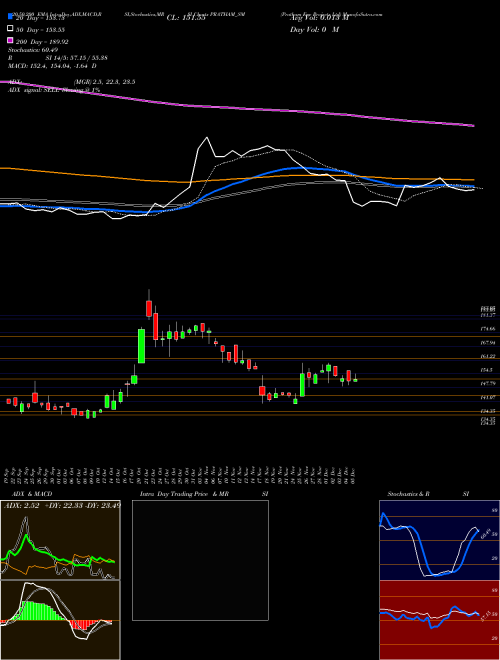Click the blue 20 Day EMA legend swatch

point(10,17)
